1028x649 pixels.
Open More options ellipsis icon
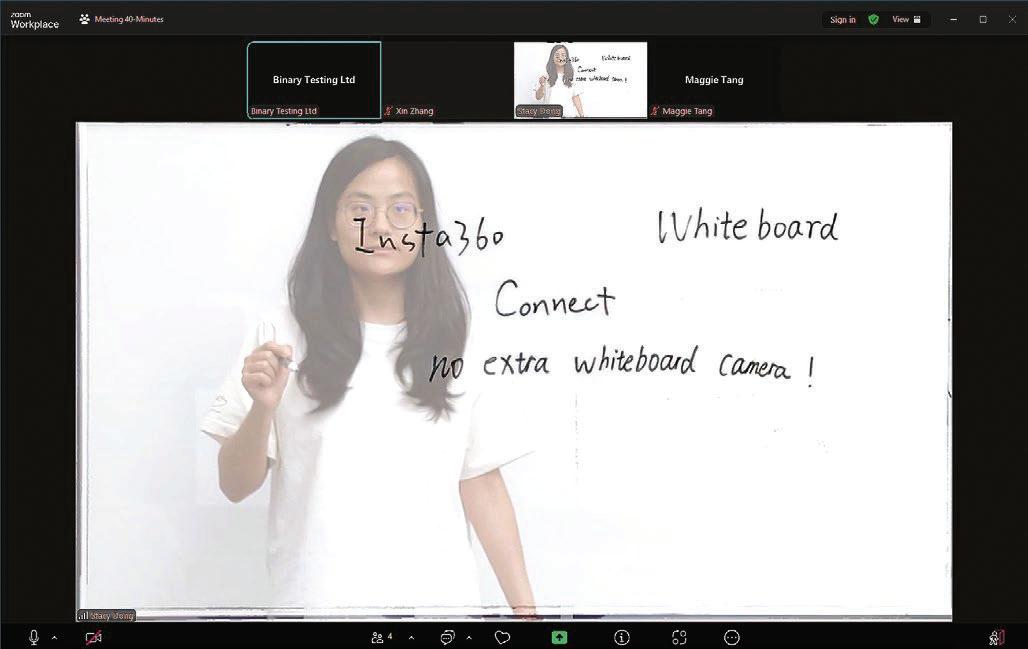tap(732, 637)
